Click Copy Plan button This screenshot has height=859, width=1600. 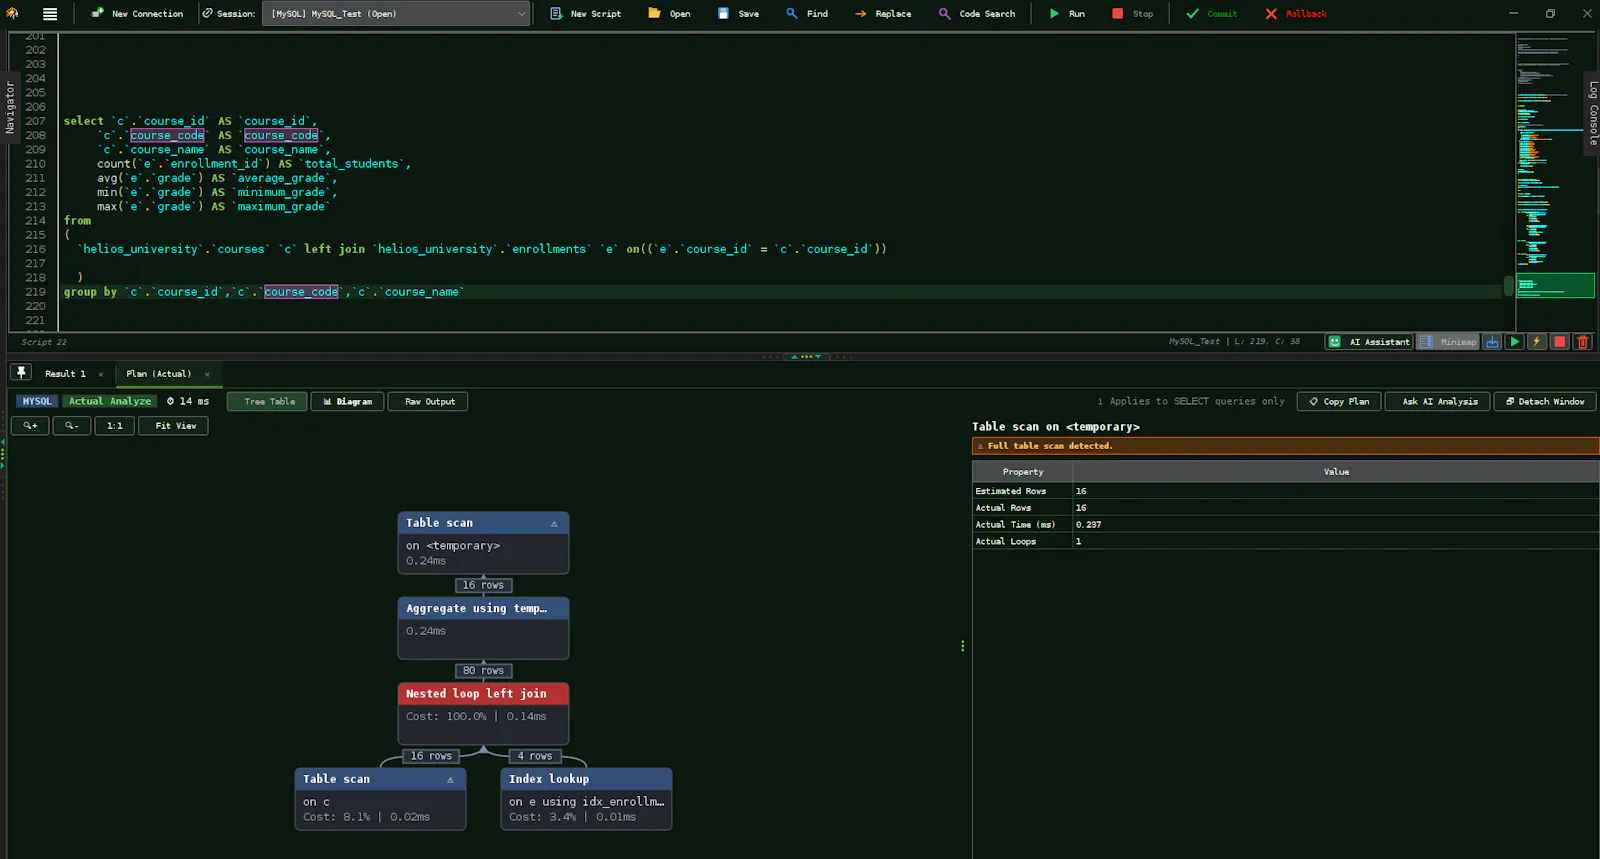point(1339,401)
